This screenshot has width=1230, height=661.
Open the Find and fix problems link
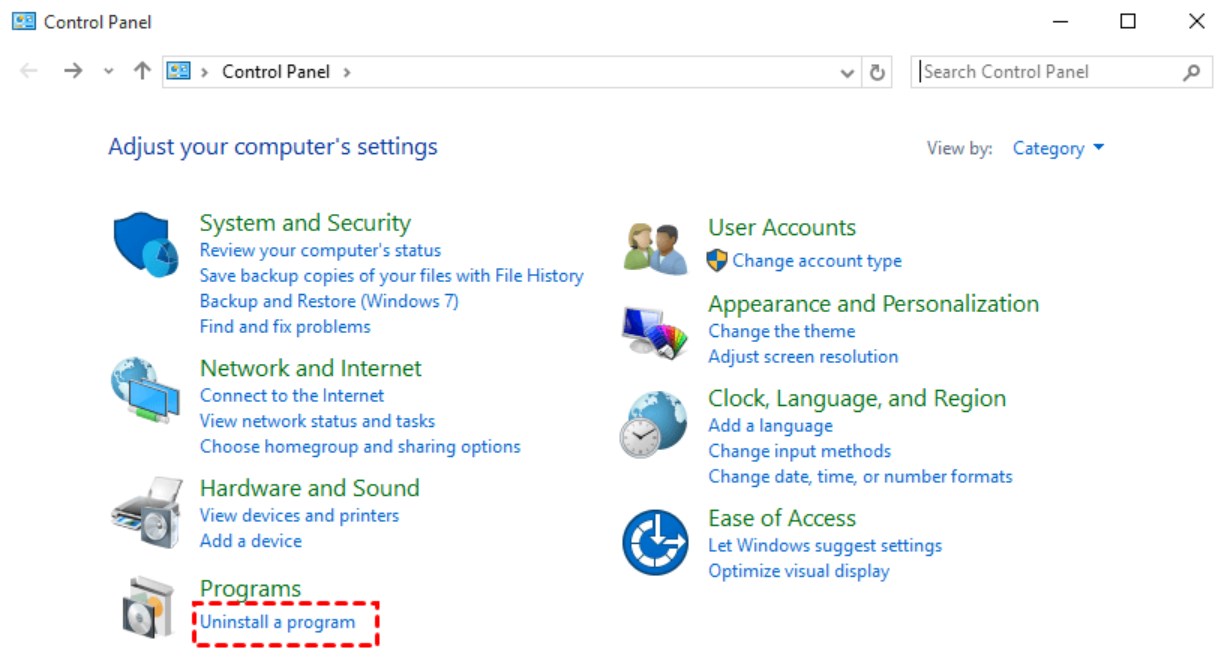click(x=285, y=327)
